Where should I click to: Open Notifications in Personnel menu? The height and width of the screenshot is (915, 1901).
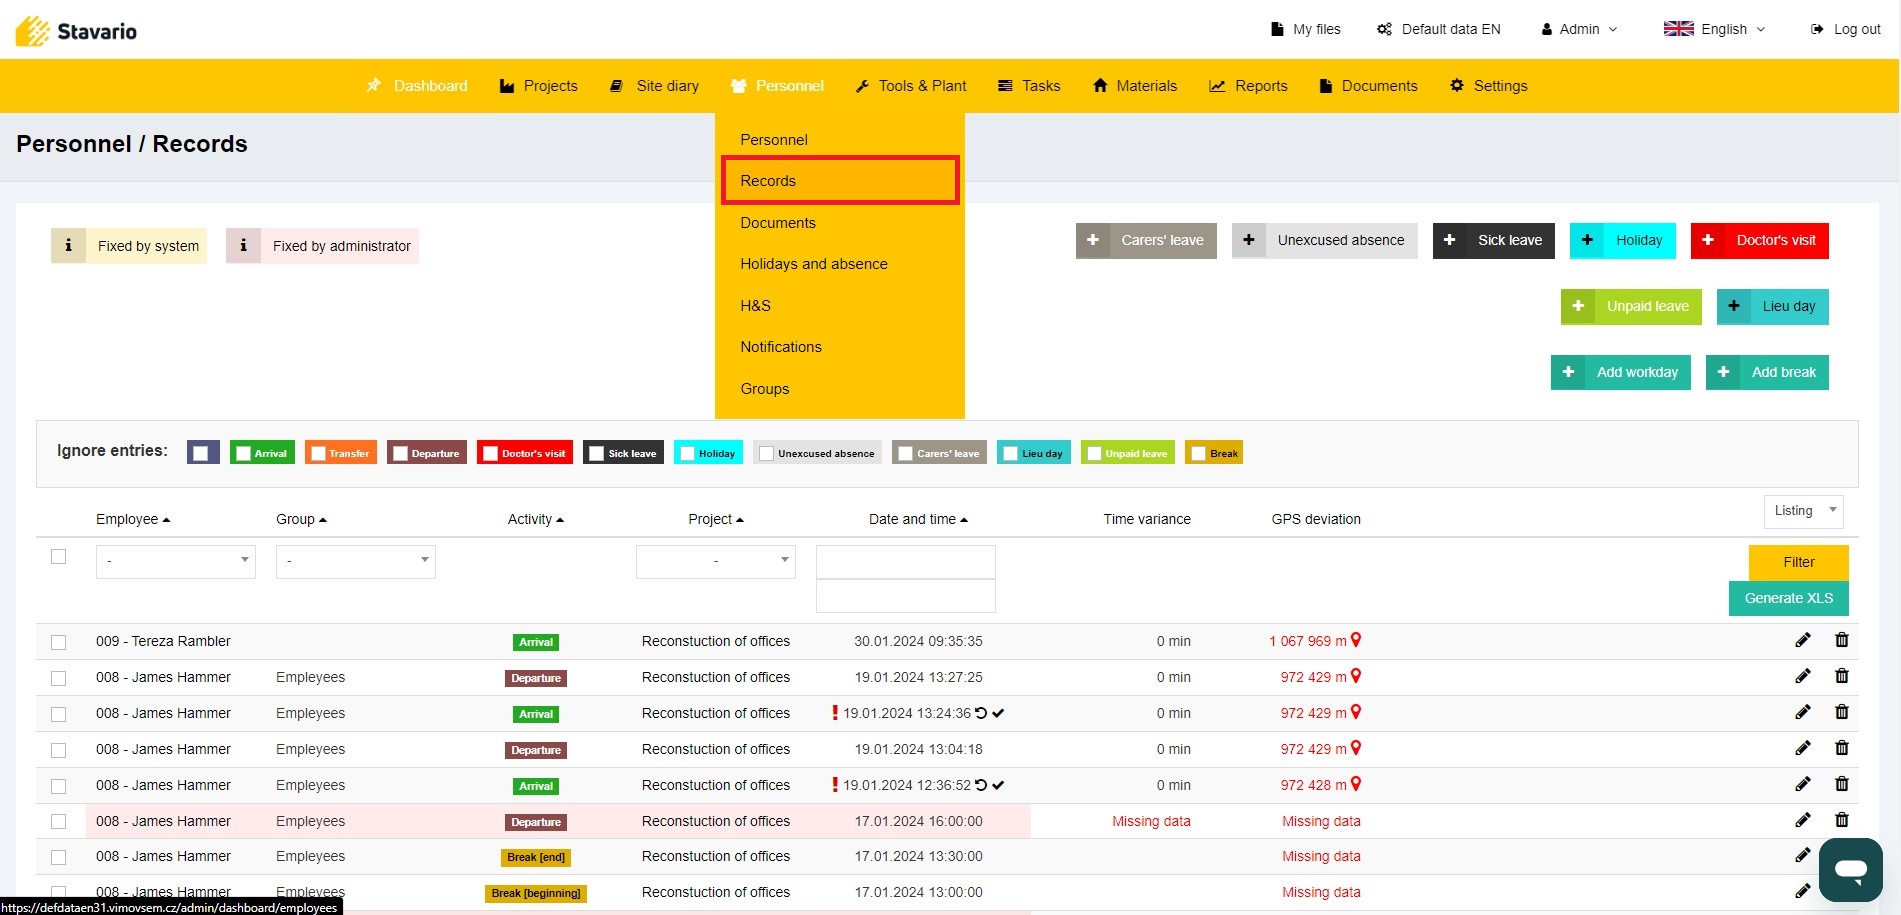tap(781, 347)
